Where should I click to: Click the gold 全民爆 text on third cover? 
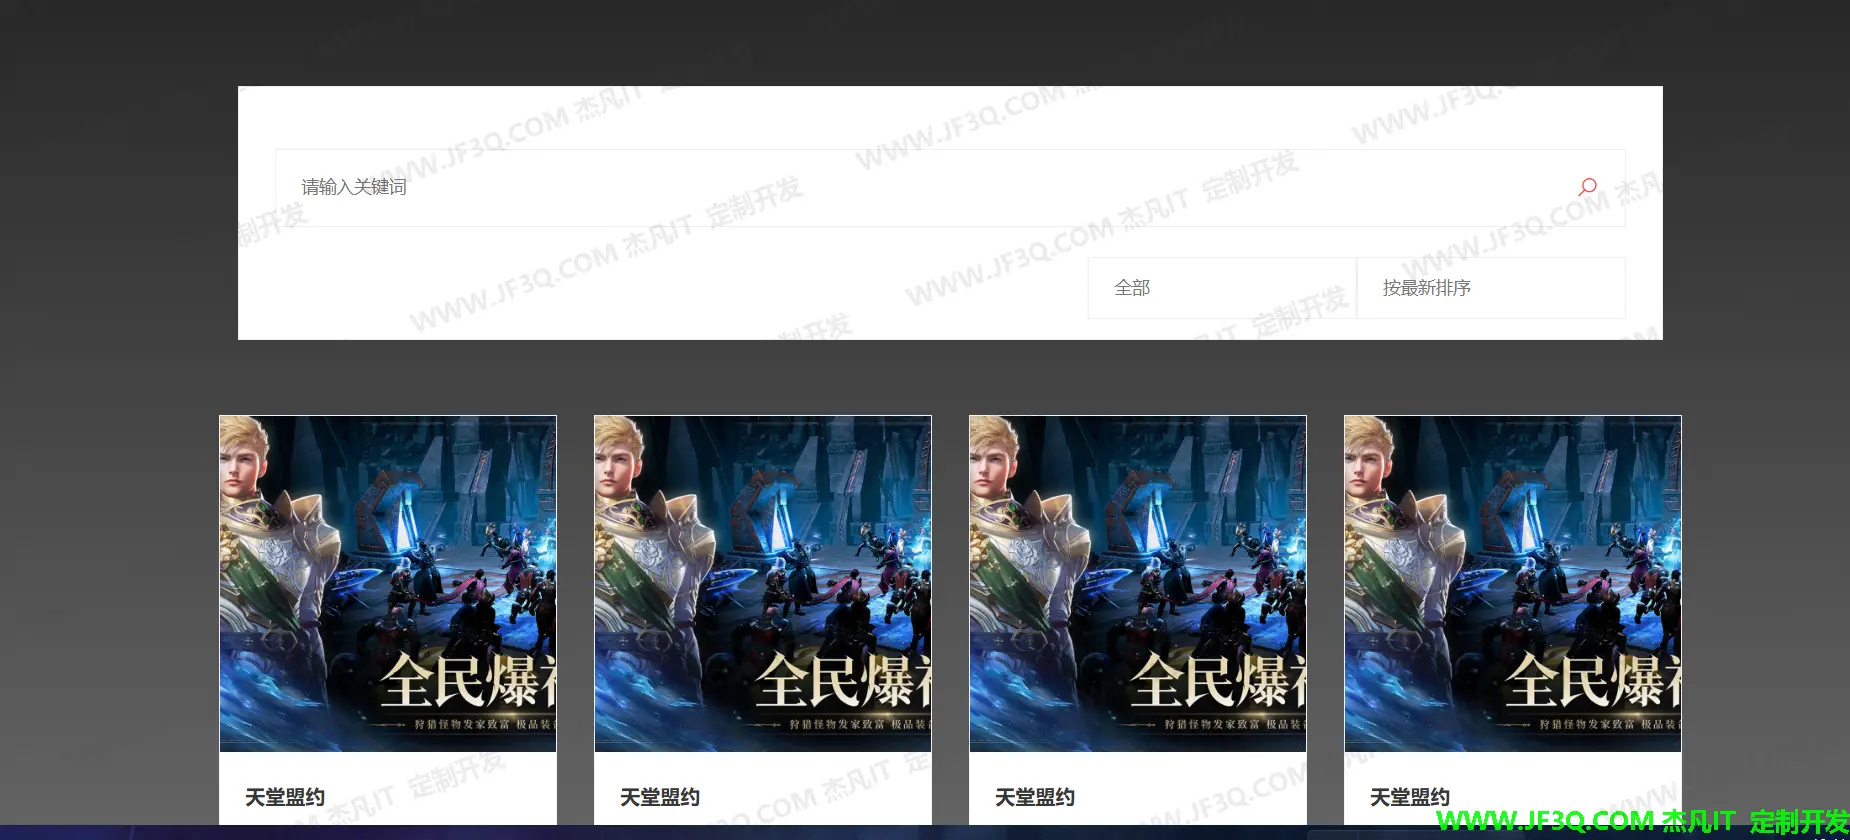[x=1217, y=681]
